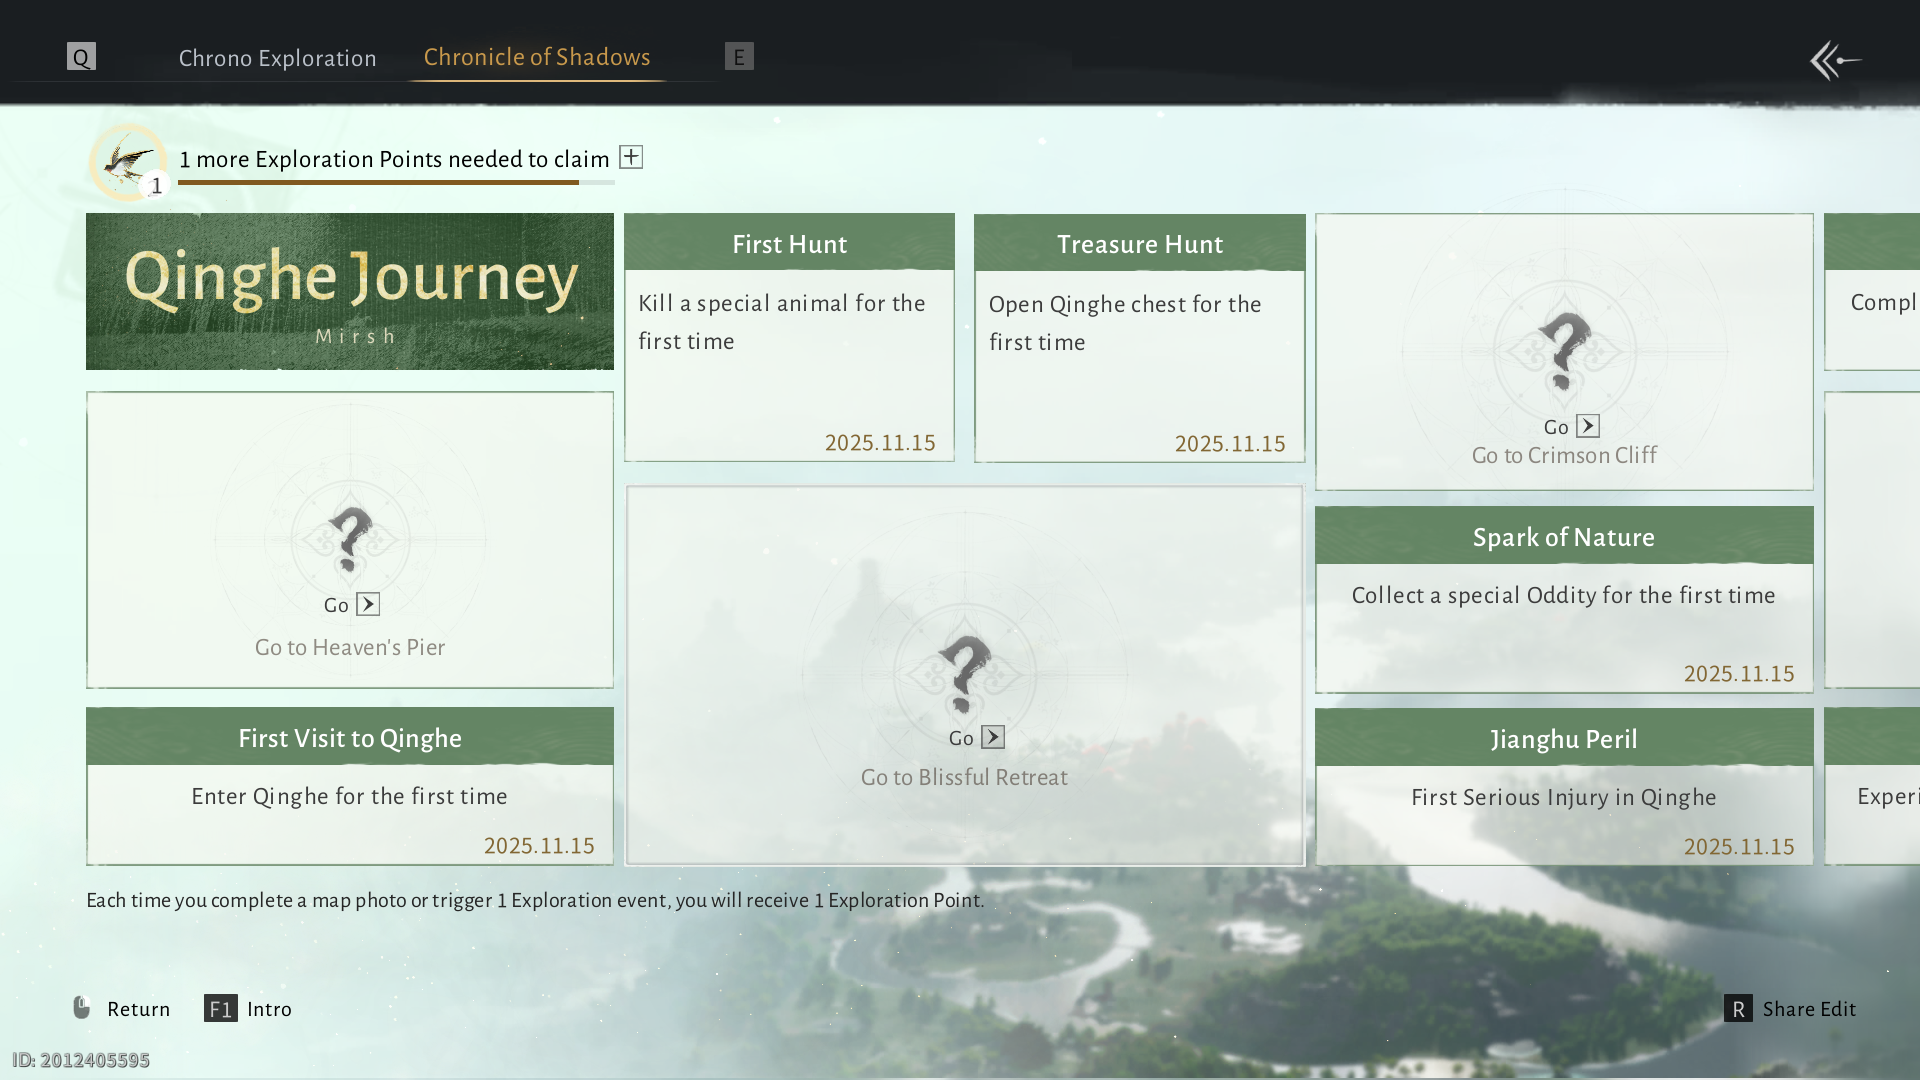Click the Share Edit button
This screenshot has height=1080, width=1920.
click(1809, 1009)
